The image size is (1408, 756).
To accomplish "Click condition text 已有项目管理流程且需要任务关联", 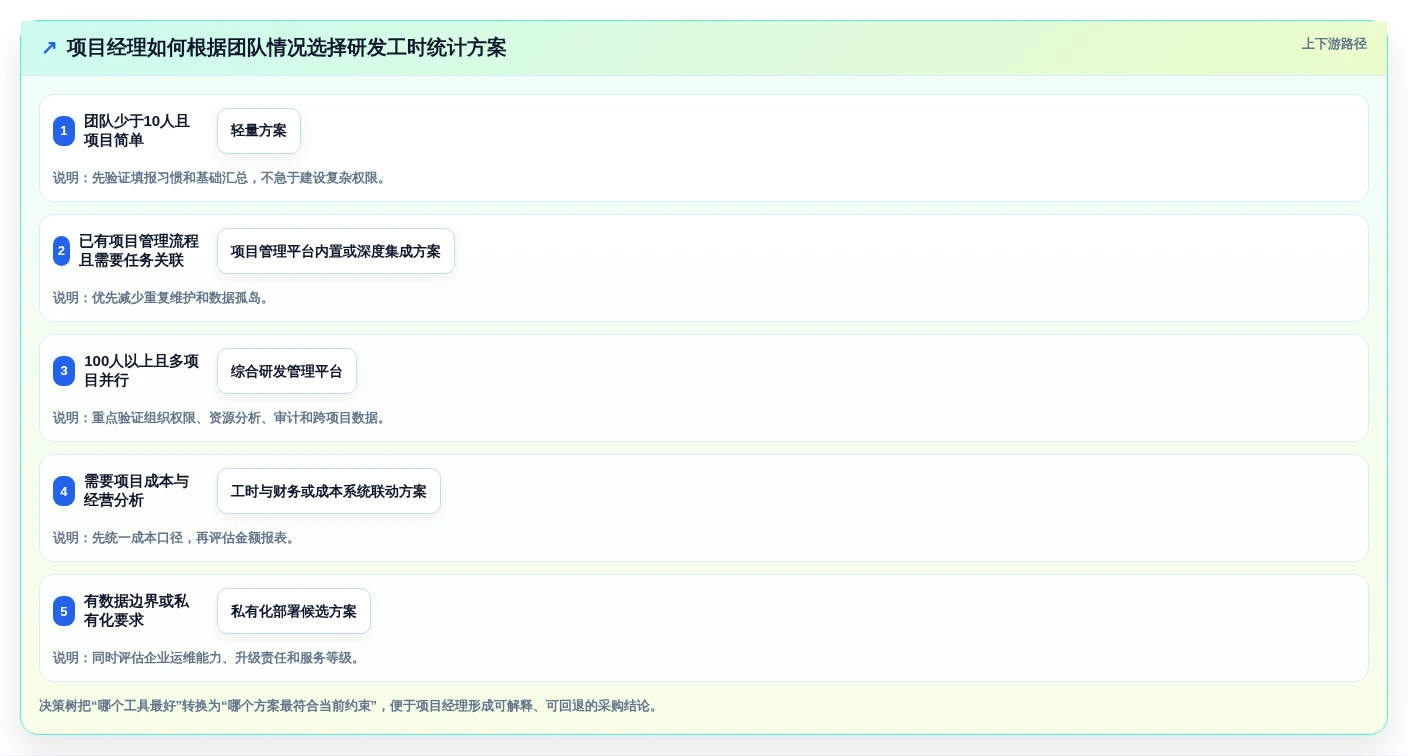I will tap(139, 251).
